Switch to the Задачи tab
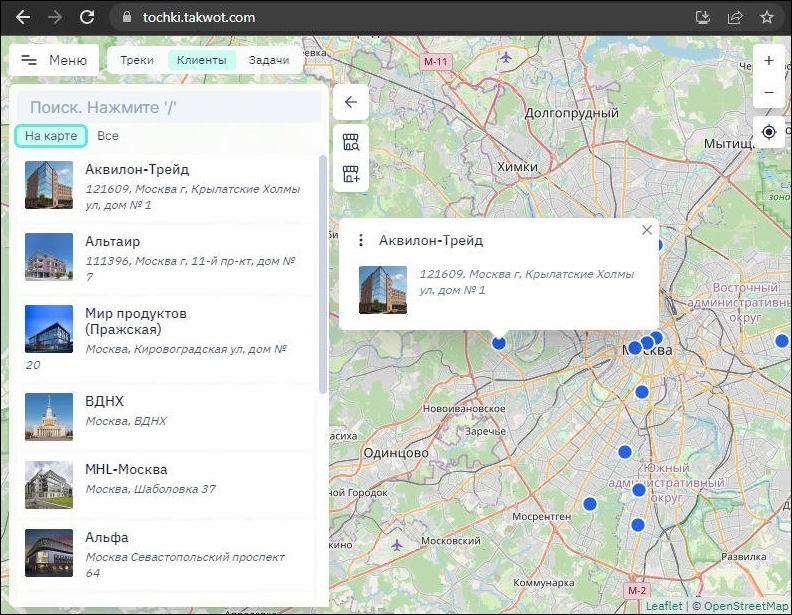This screenshot has height=615, width=792. click(x=269, y=60)
